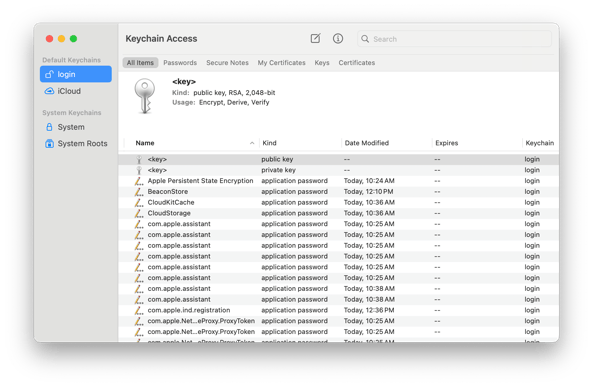This screenshot has width=593, height=387.
Task: Switch to the Keys tab
Action: coord(322,63)
